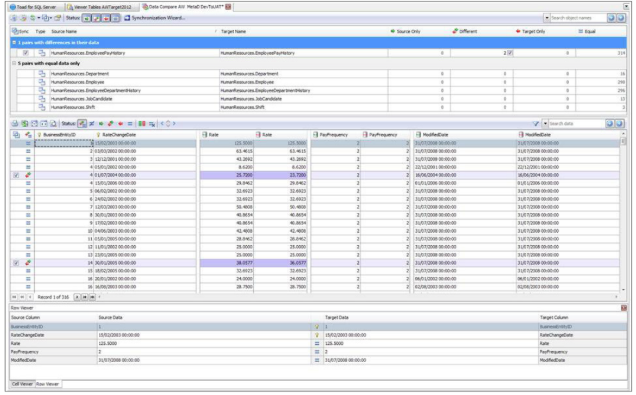Go to previous difference arrow
Image resolution: width=636 pixels, height=395 pixels.
click(x=162, y=124)
